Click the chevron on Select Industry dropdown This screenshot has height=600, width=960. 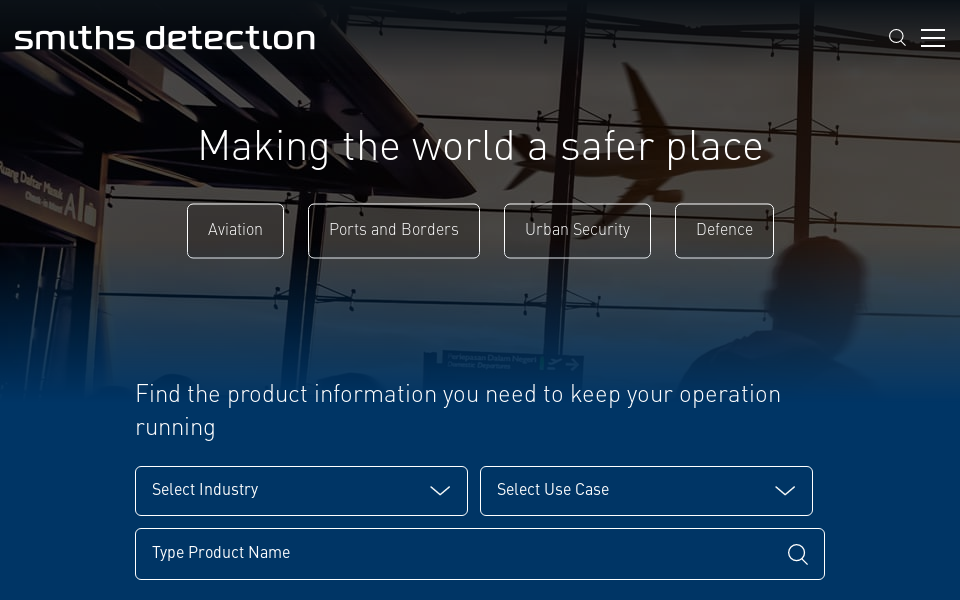click(440, 491)
